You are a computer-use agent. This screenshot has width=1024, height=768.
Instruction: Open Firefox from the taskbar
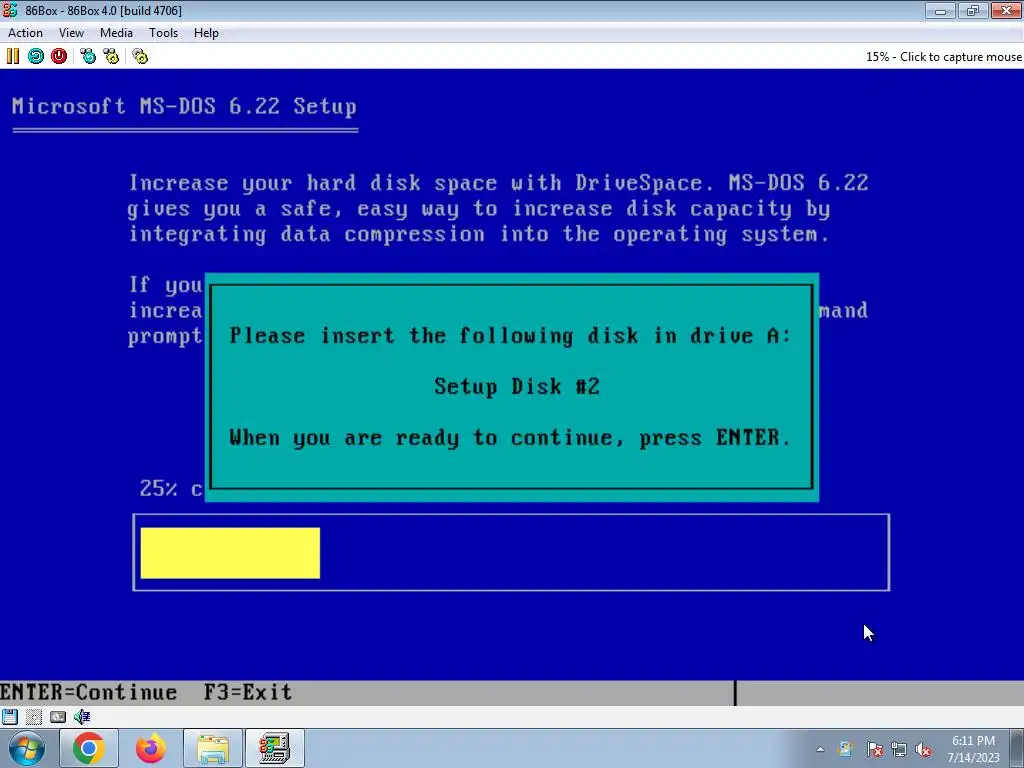point(150,748)
